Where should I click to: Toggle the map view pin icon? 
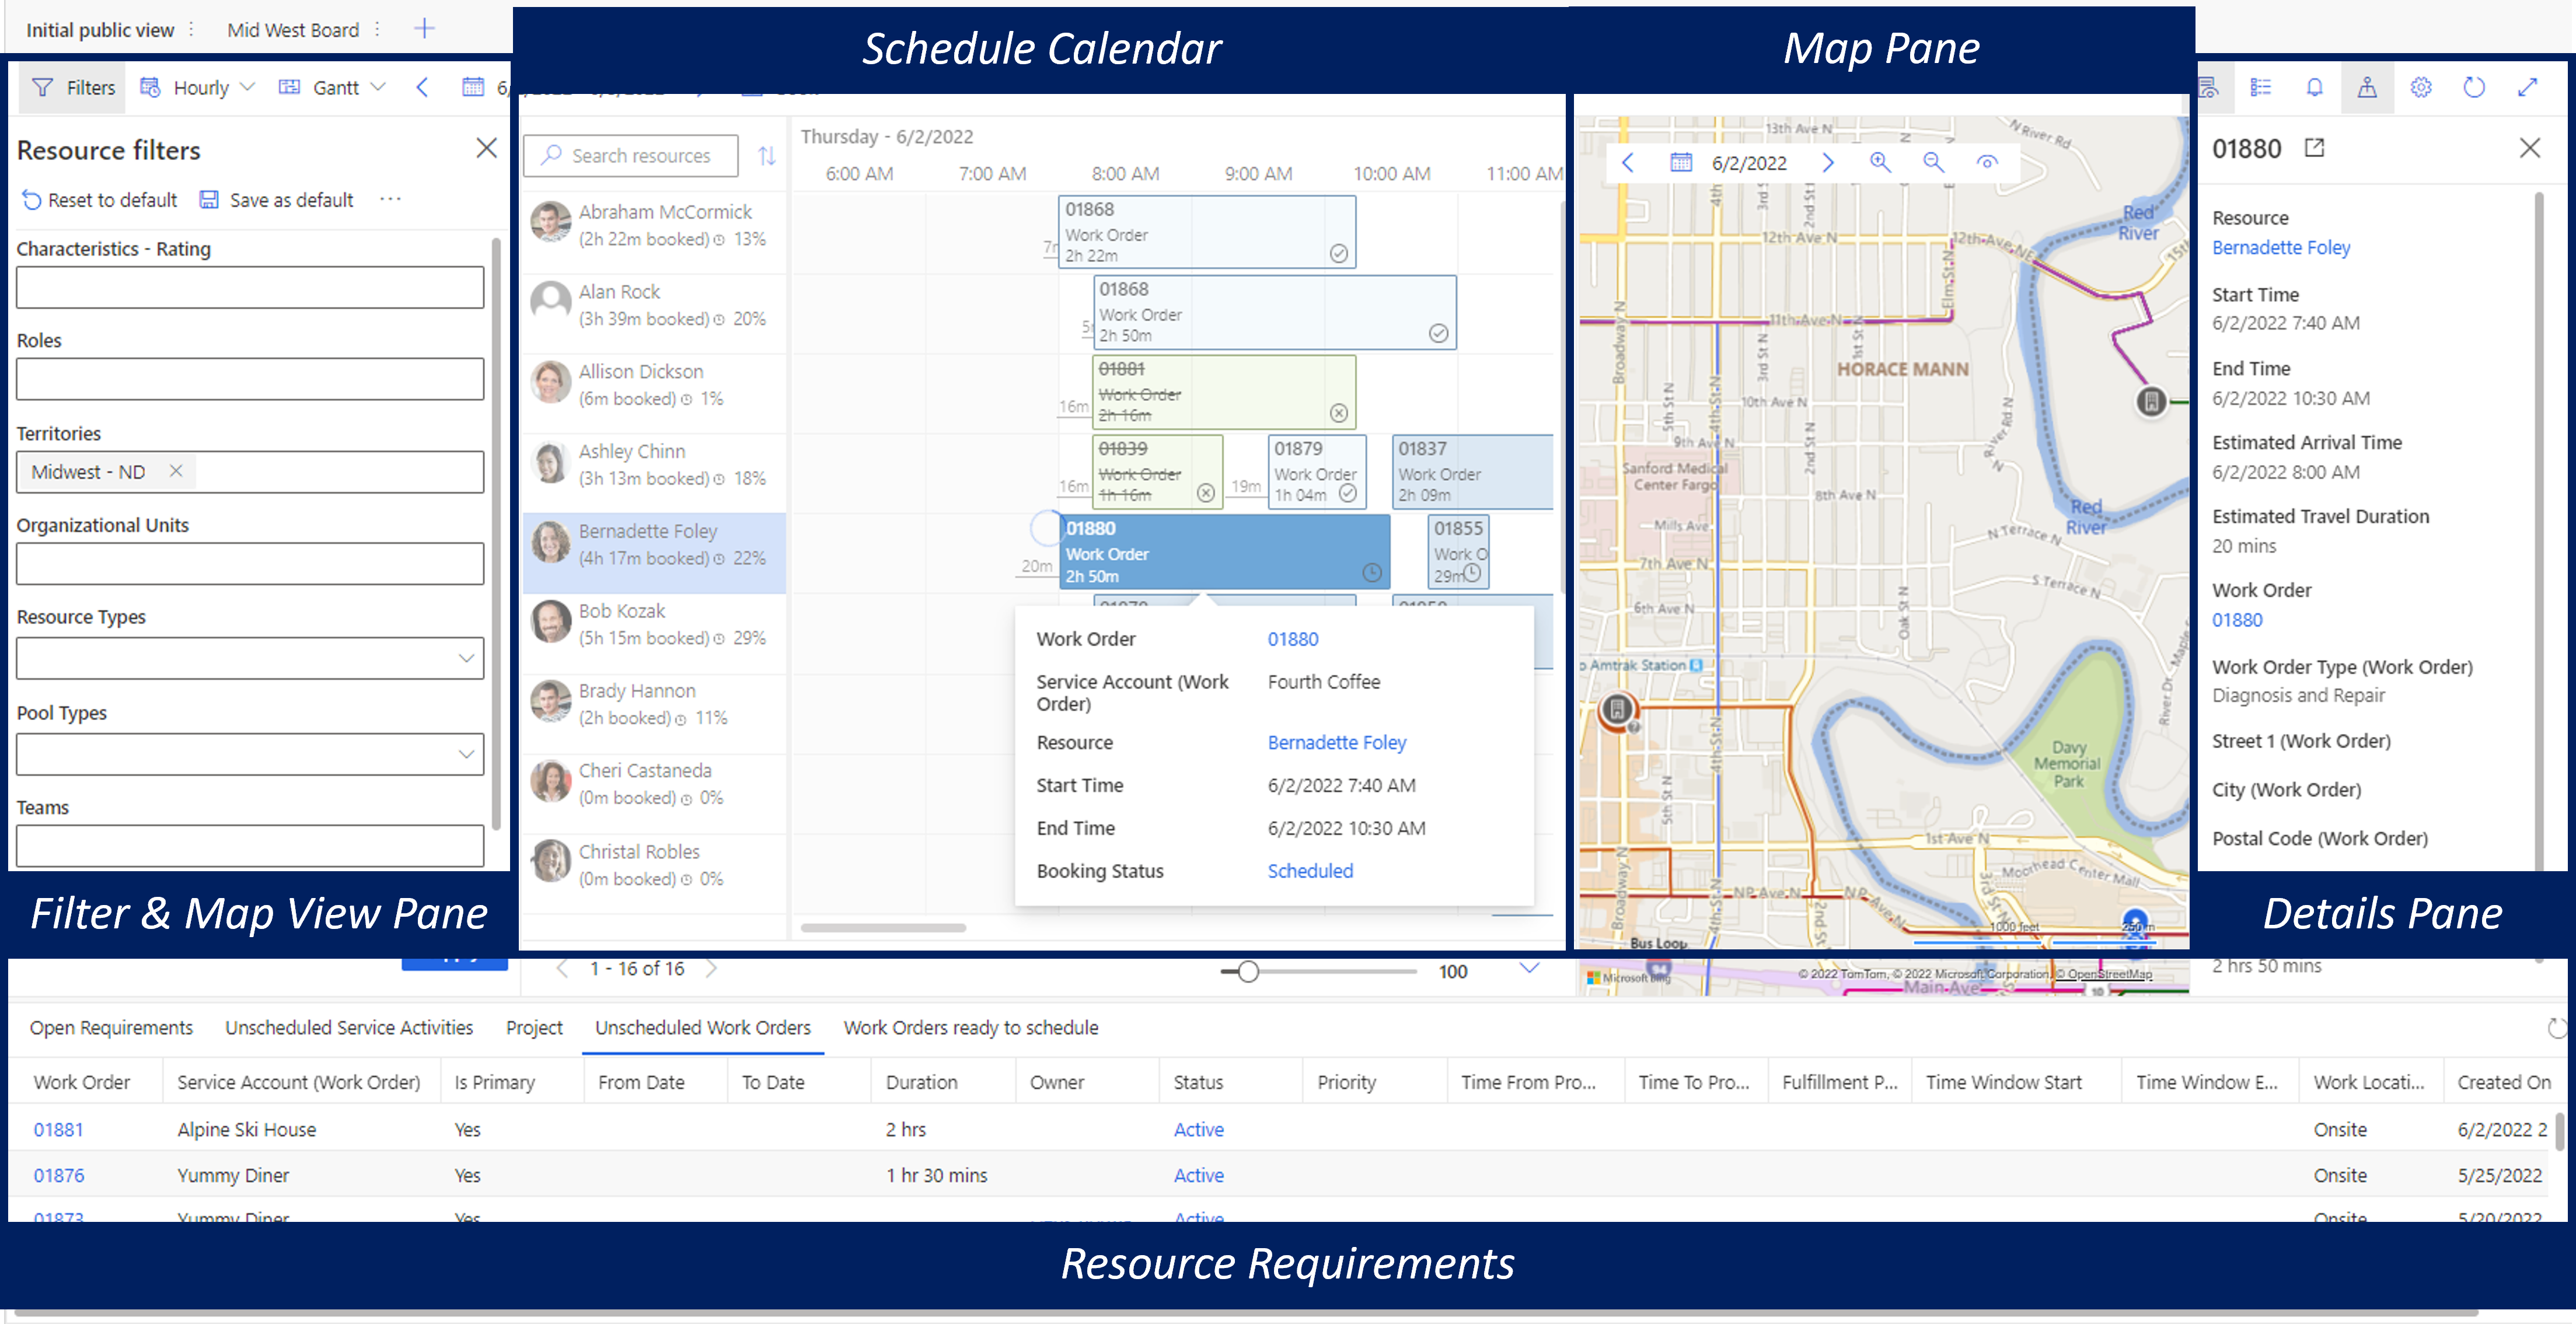(x=2367, y=88)
